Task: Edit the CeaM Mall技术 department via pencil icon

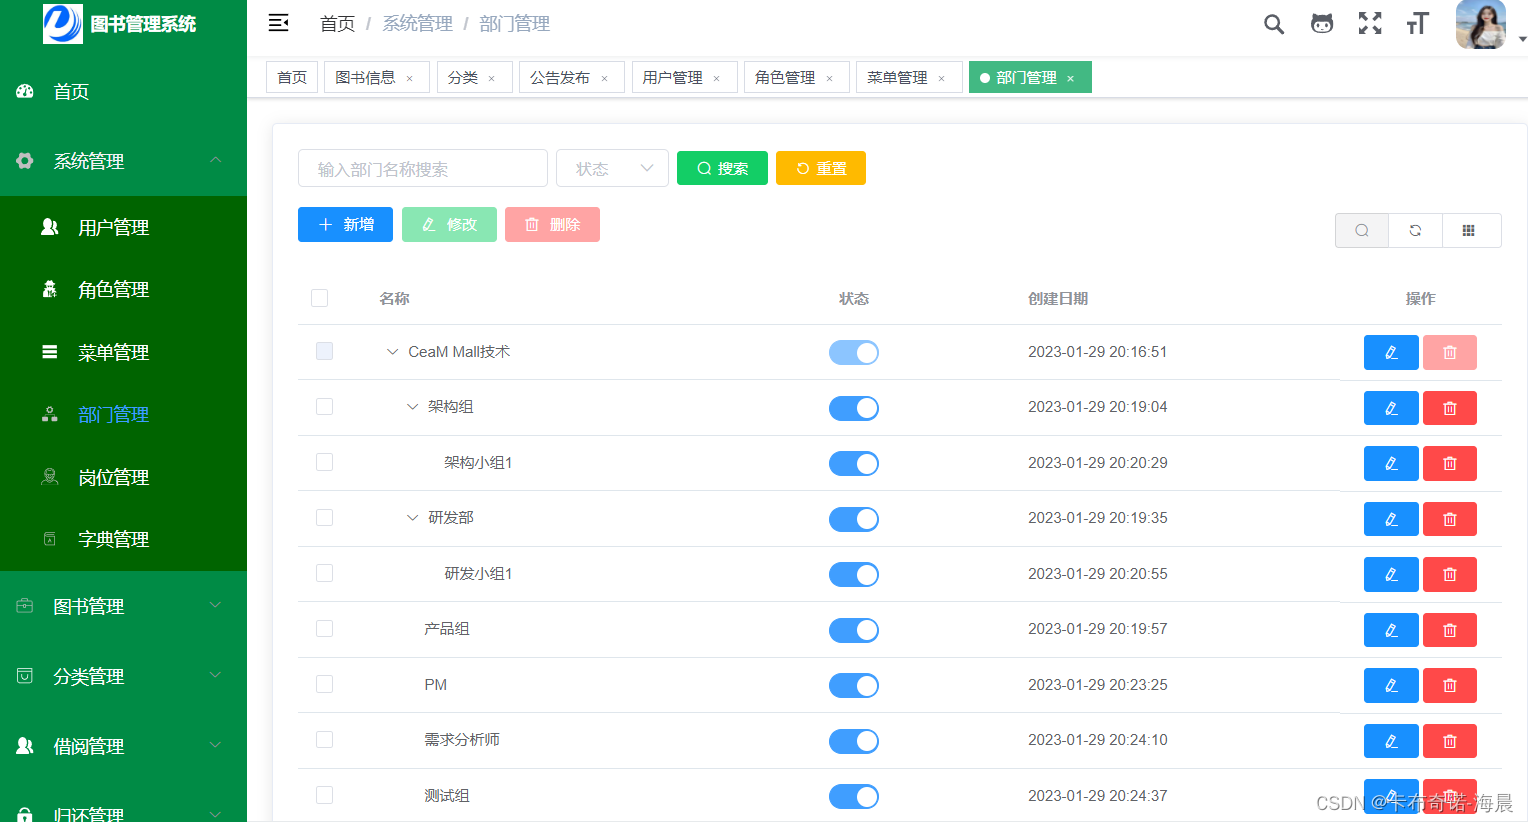Action: click(x=1391, y=352)
